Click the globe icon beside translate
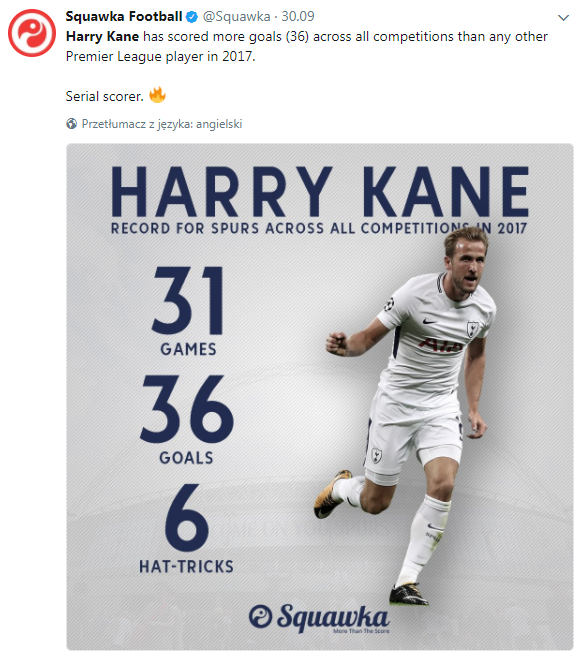 [72, 124]
